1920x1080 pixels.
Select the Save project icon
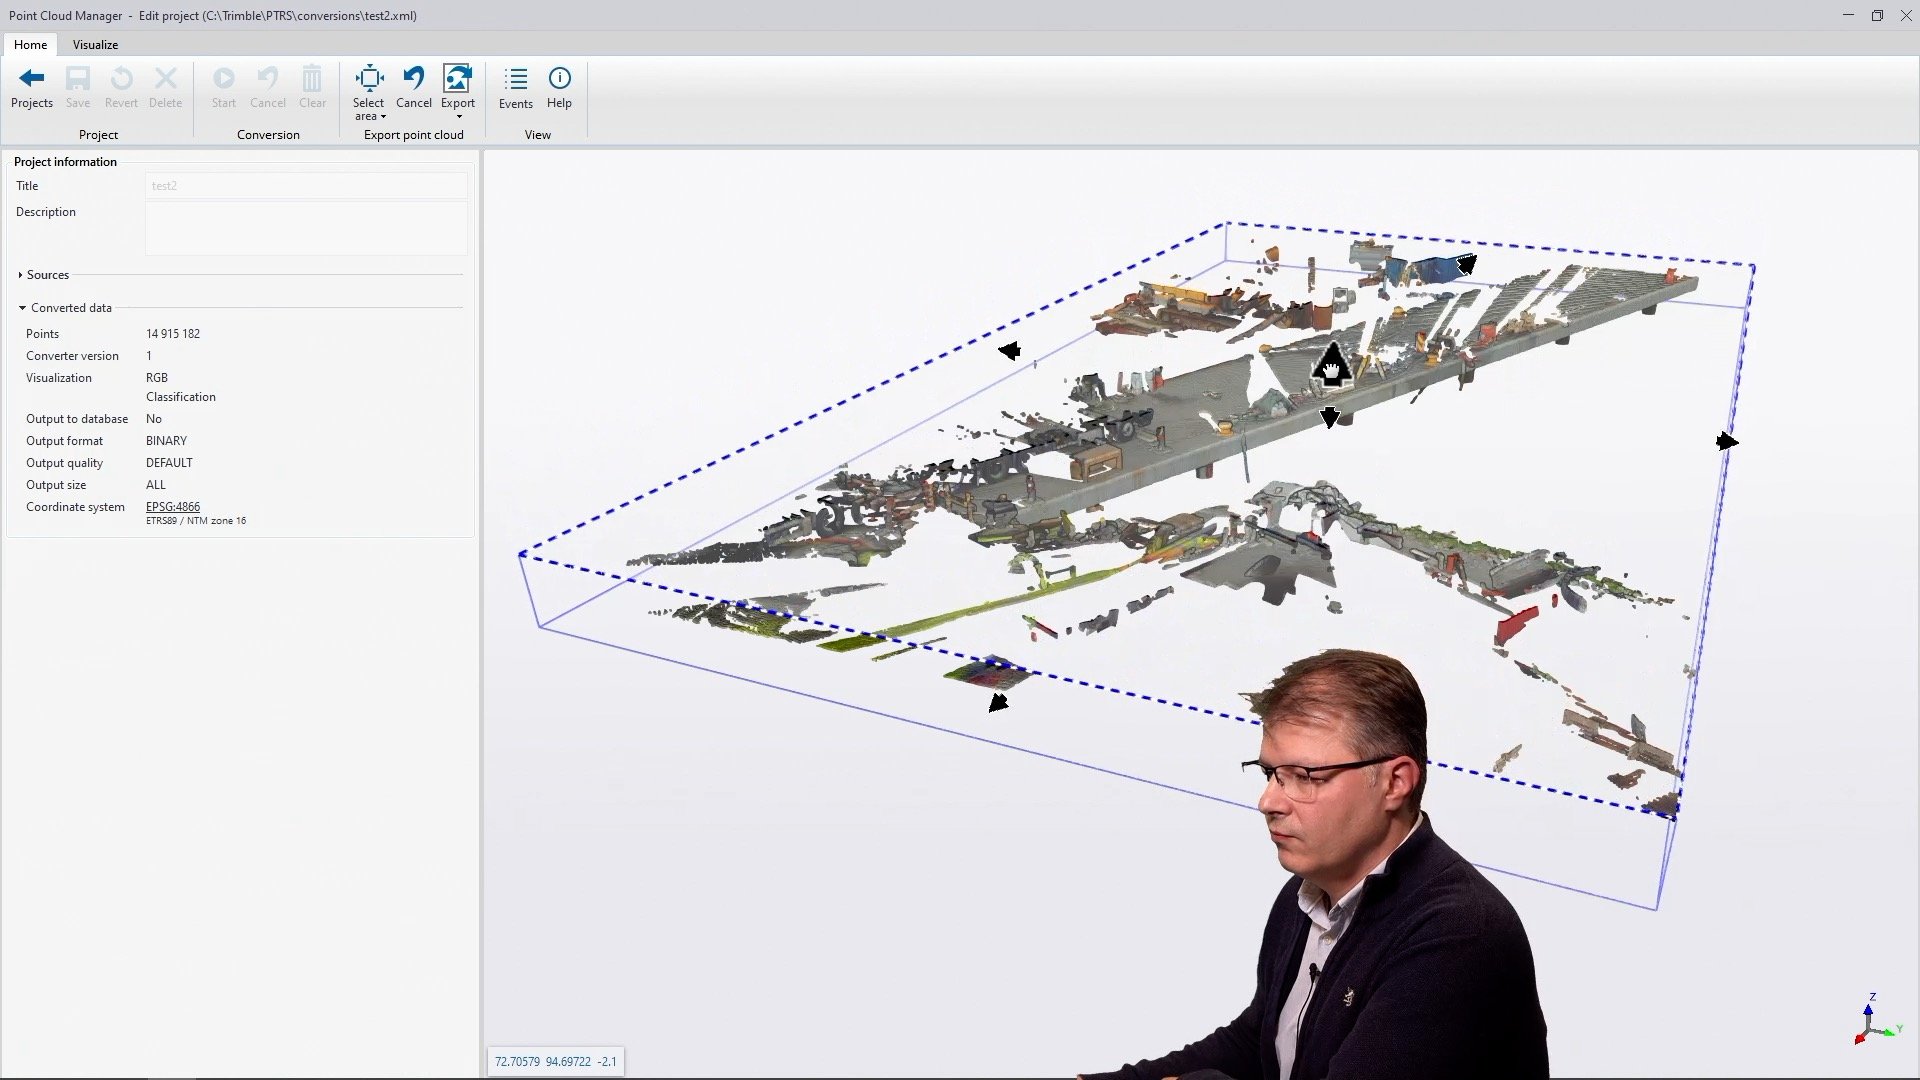coord(78,78)
